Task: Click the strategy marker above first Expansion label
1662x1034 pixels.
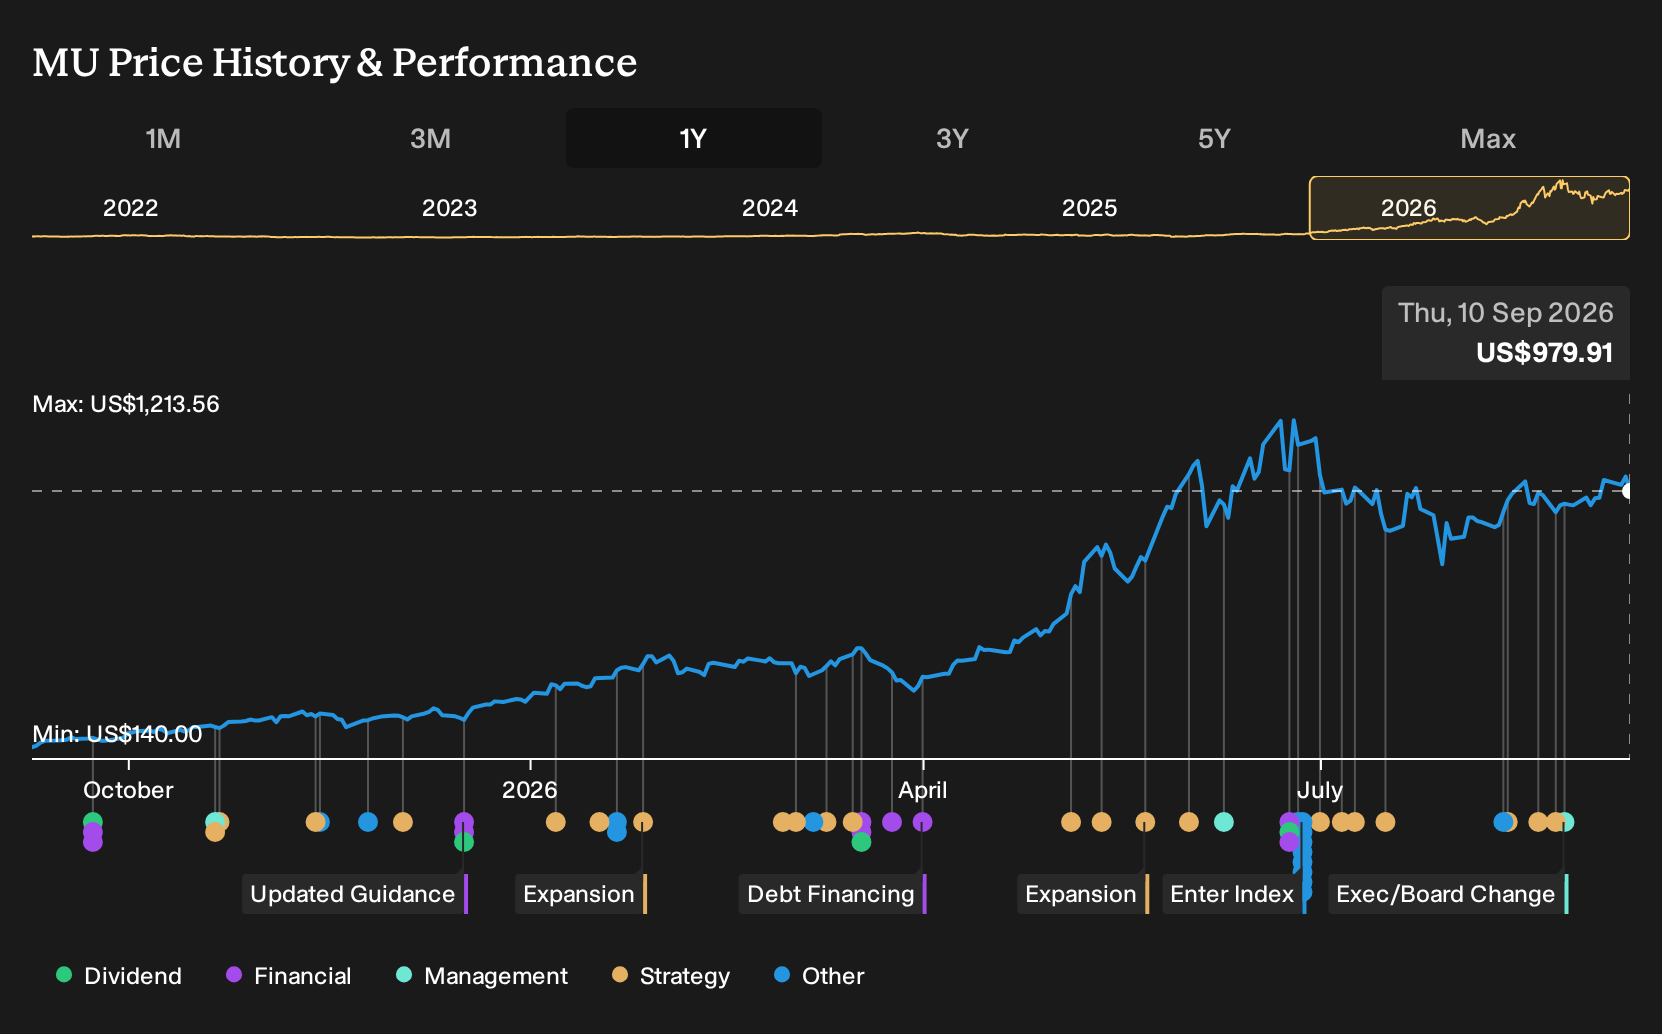Action: point(643,822)
